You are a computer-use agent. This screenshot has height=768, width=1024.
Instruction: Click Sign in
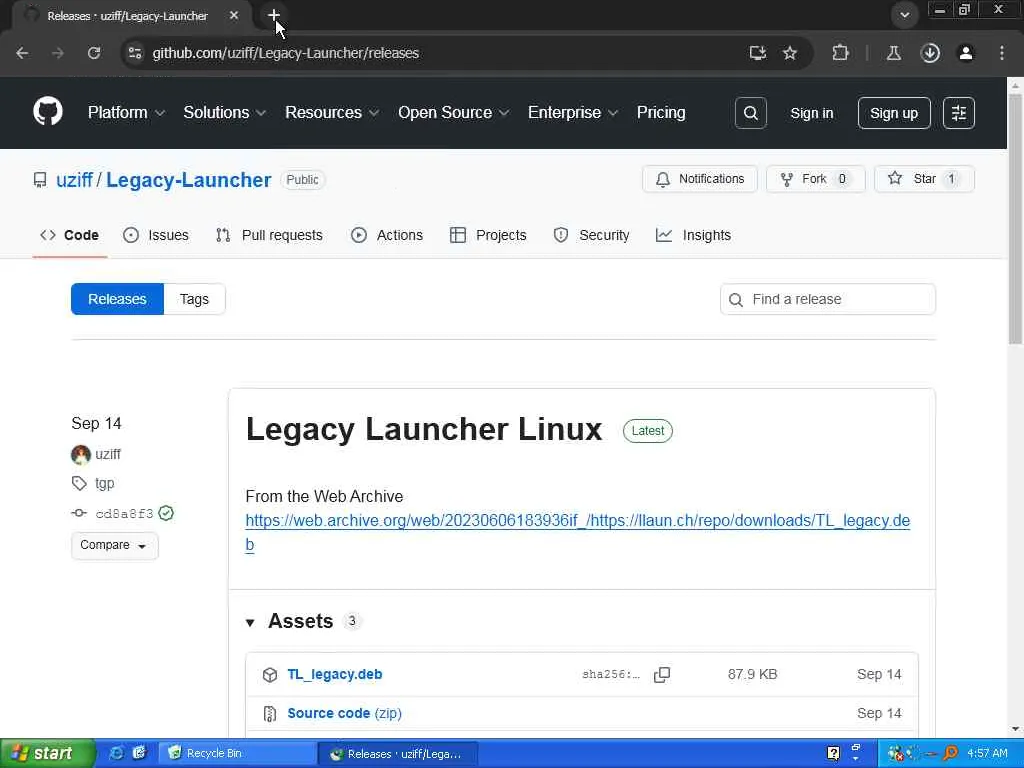[x=812, y=113]
